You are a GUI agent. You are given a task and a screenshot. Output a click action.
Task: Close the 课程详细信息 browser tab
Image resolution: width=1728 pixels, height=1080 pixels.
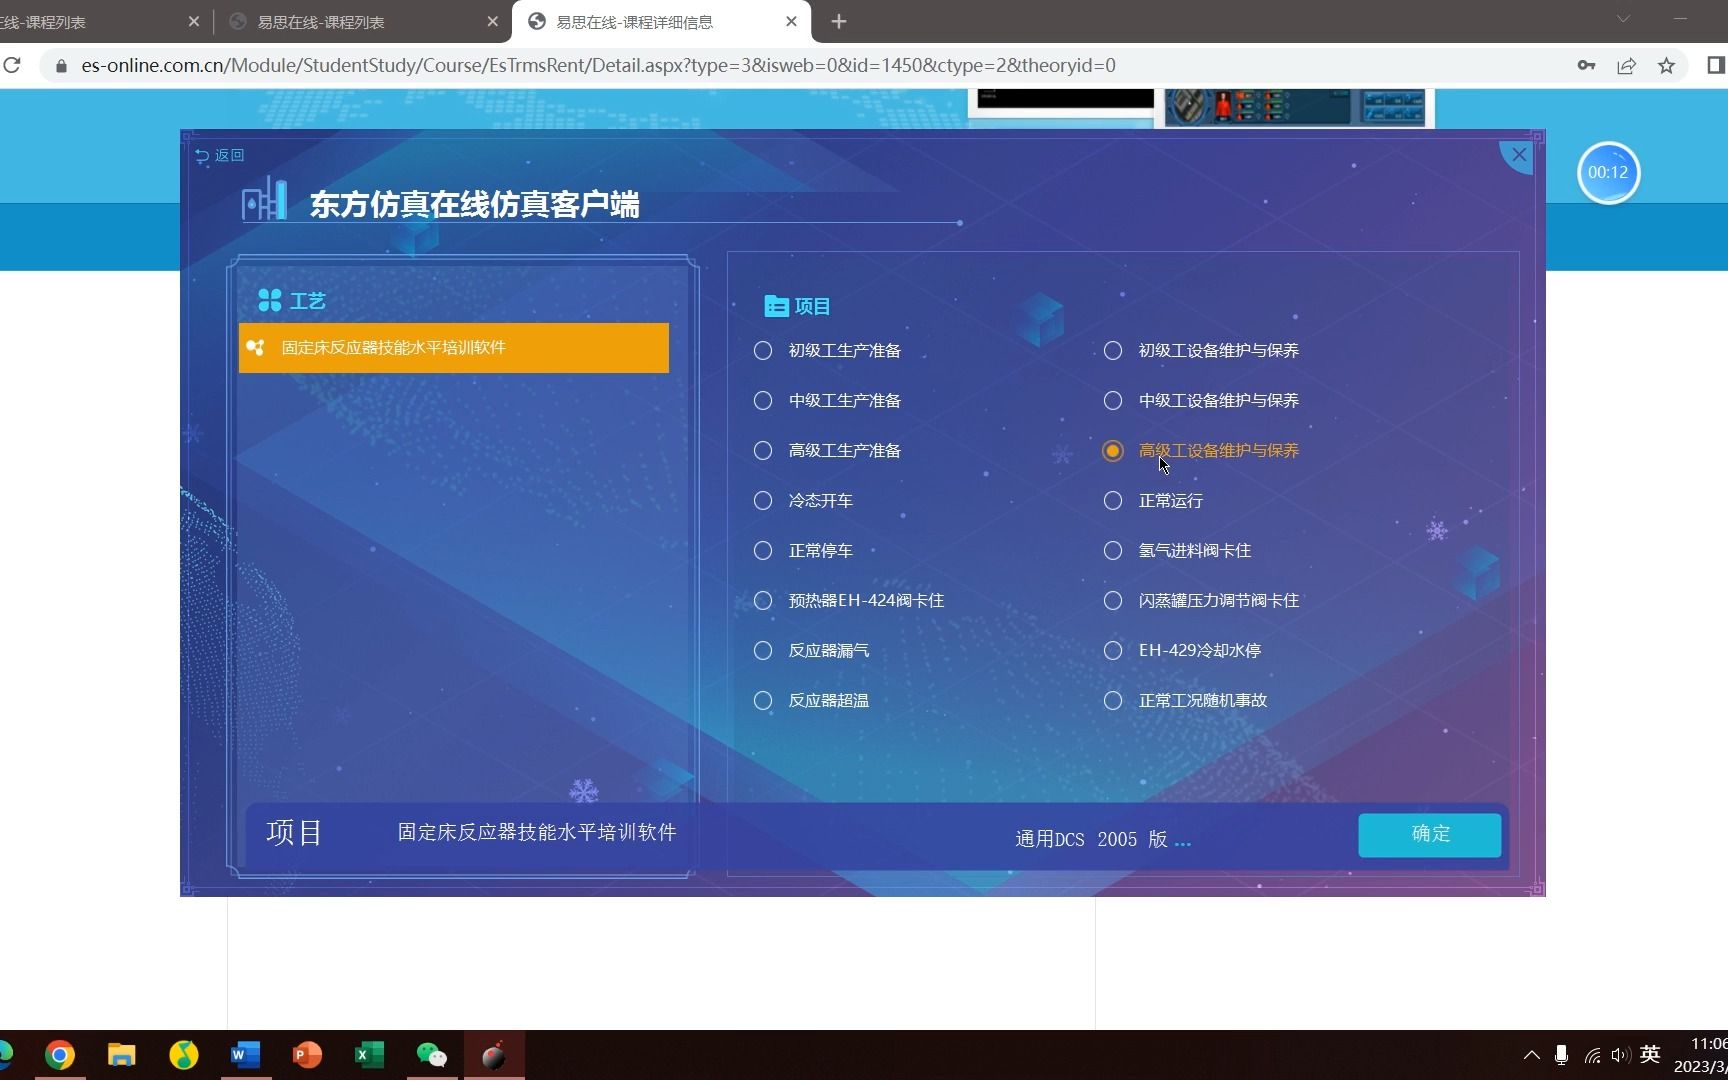792,21
